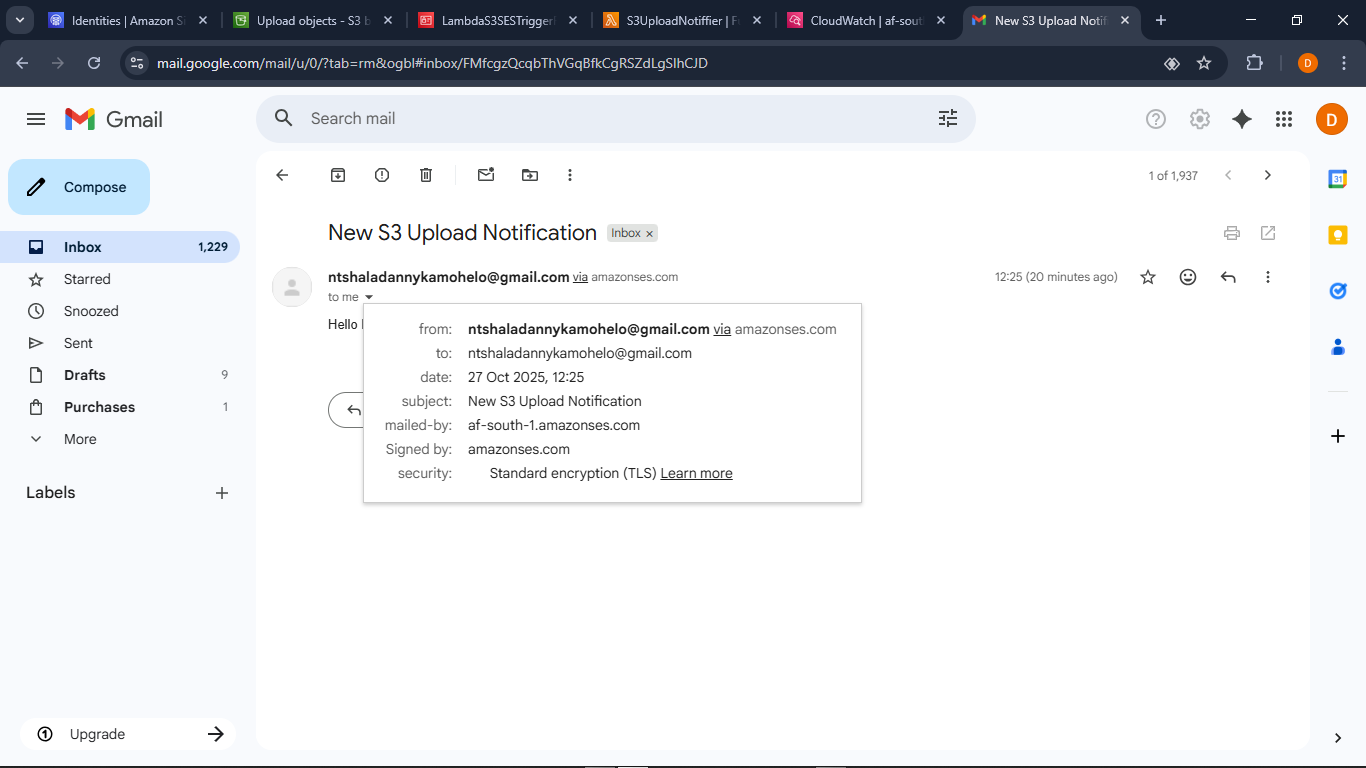This screenshot has height=768, width=1366.
Task: Report the email as spam
Action: click(381, 174)
